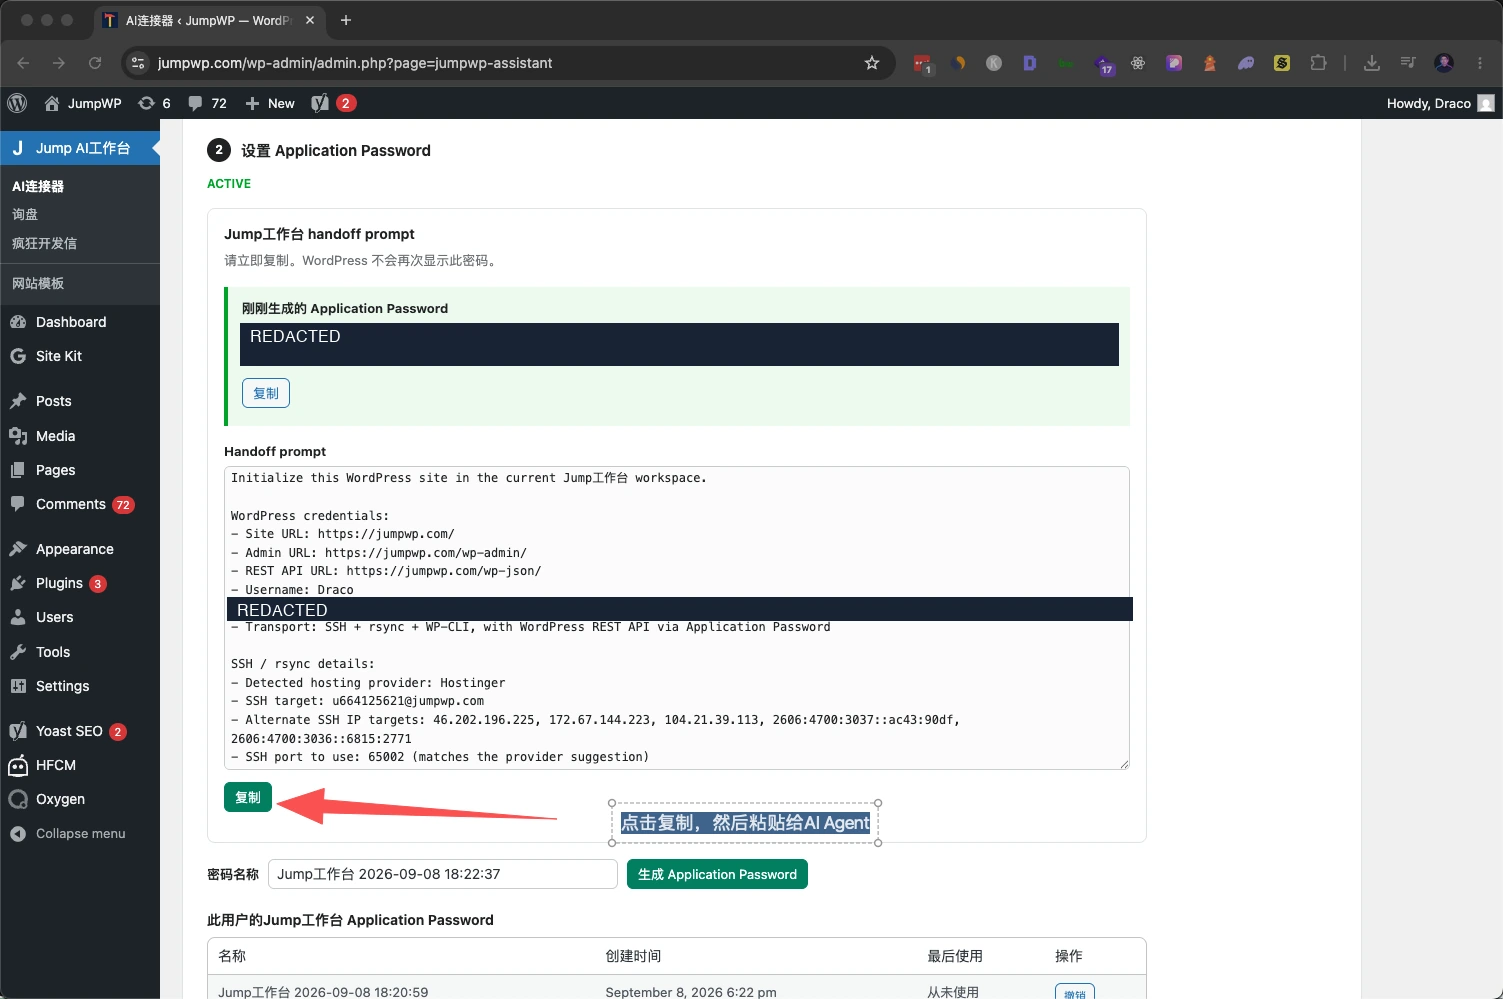1503x999 pixels.
Task: Go forward with the browser forward arrow
Action: pos(59,63)
